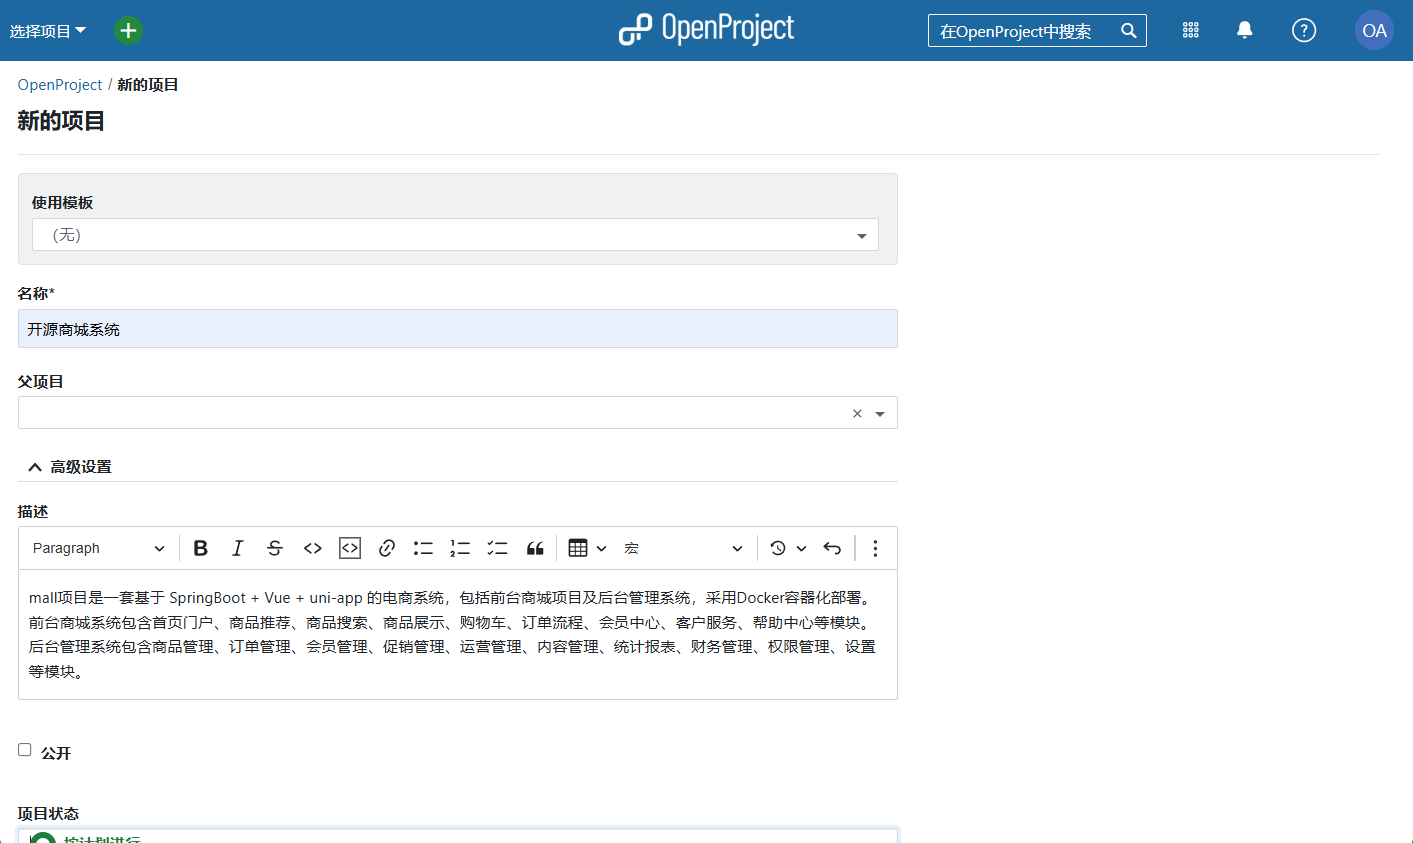Click the 新的项目 breadcrumb text
Screen dimensions: 1413x843
pos(148,85)
